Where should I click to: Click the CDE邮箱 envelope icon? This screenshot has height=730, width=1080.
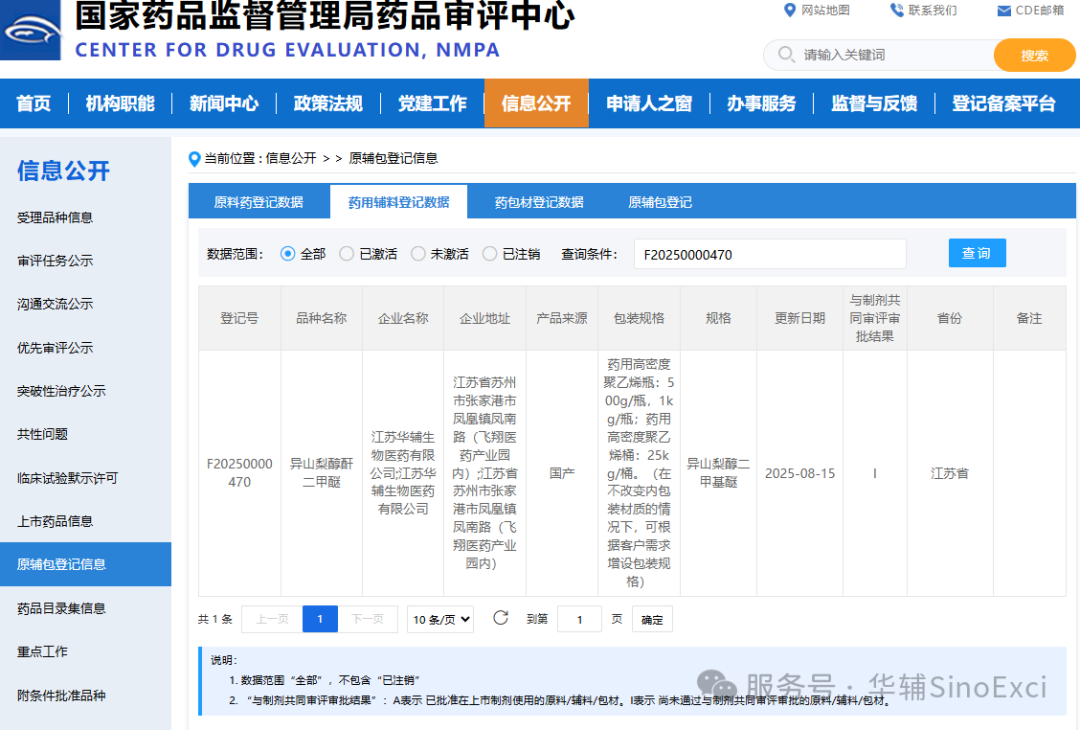click(1004, 11)
